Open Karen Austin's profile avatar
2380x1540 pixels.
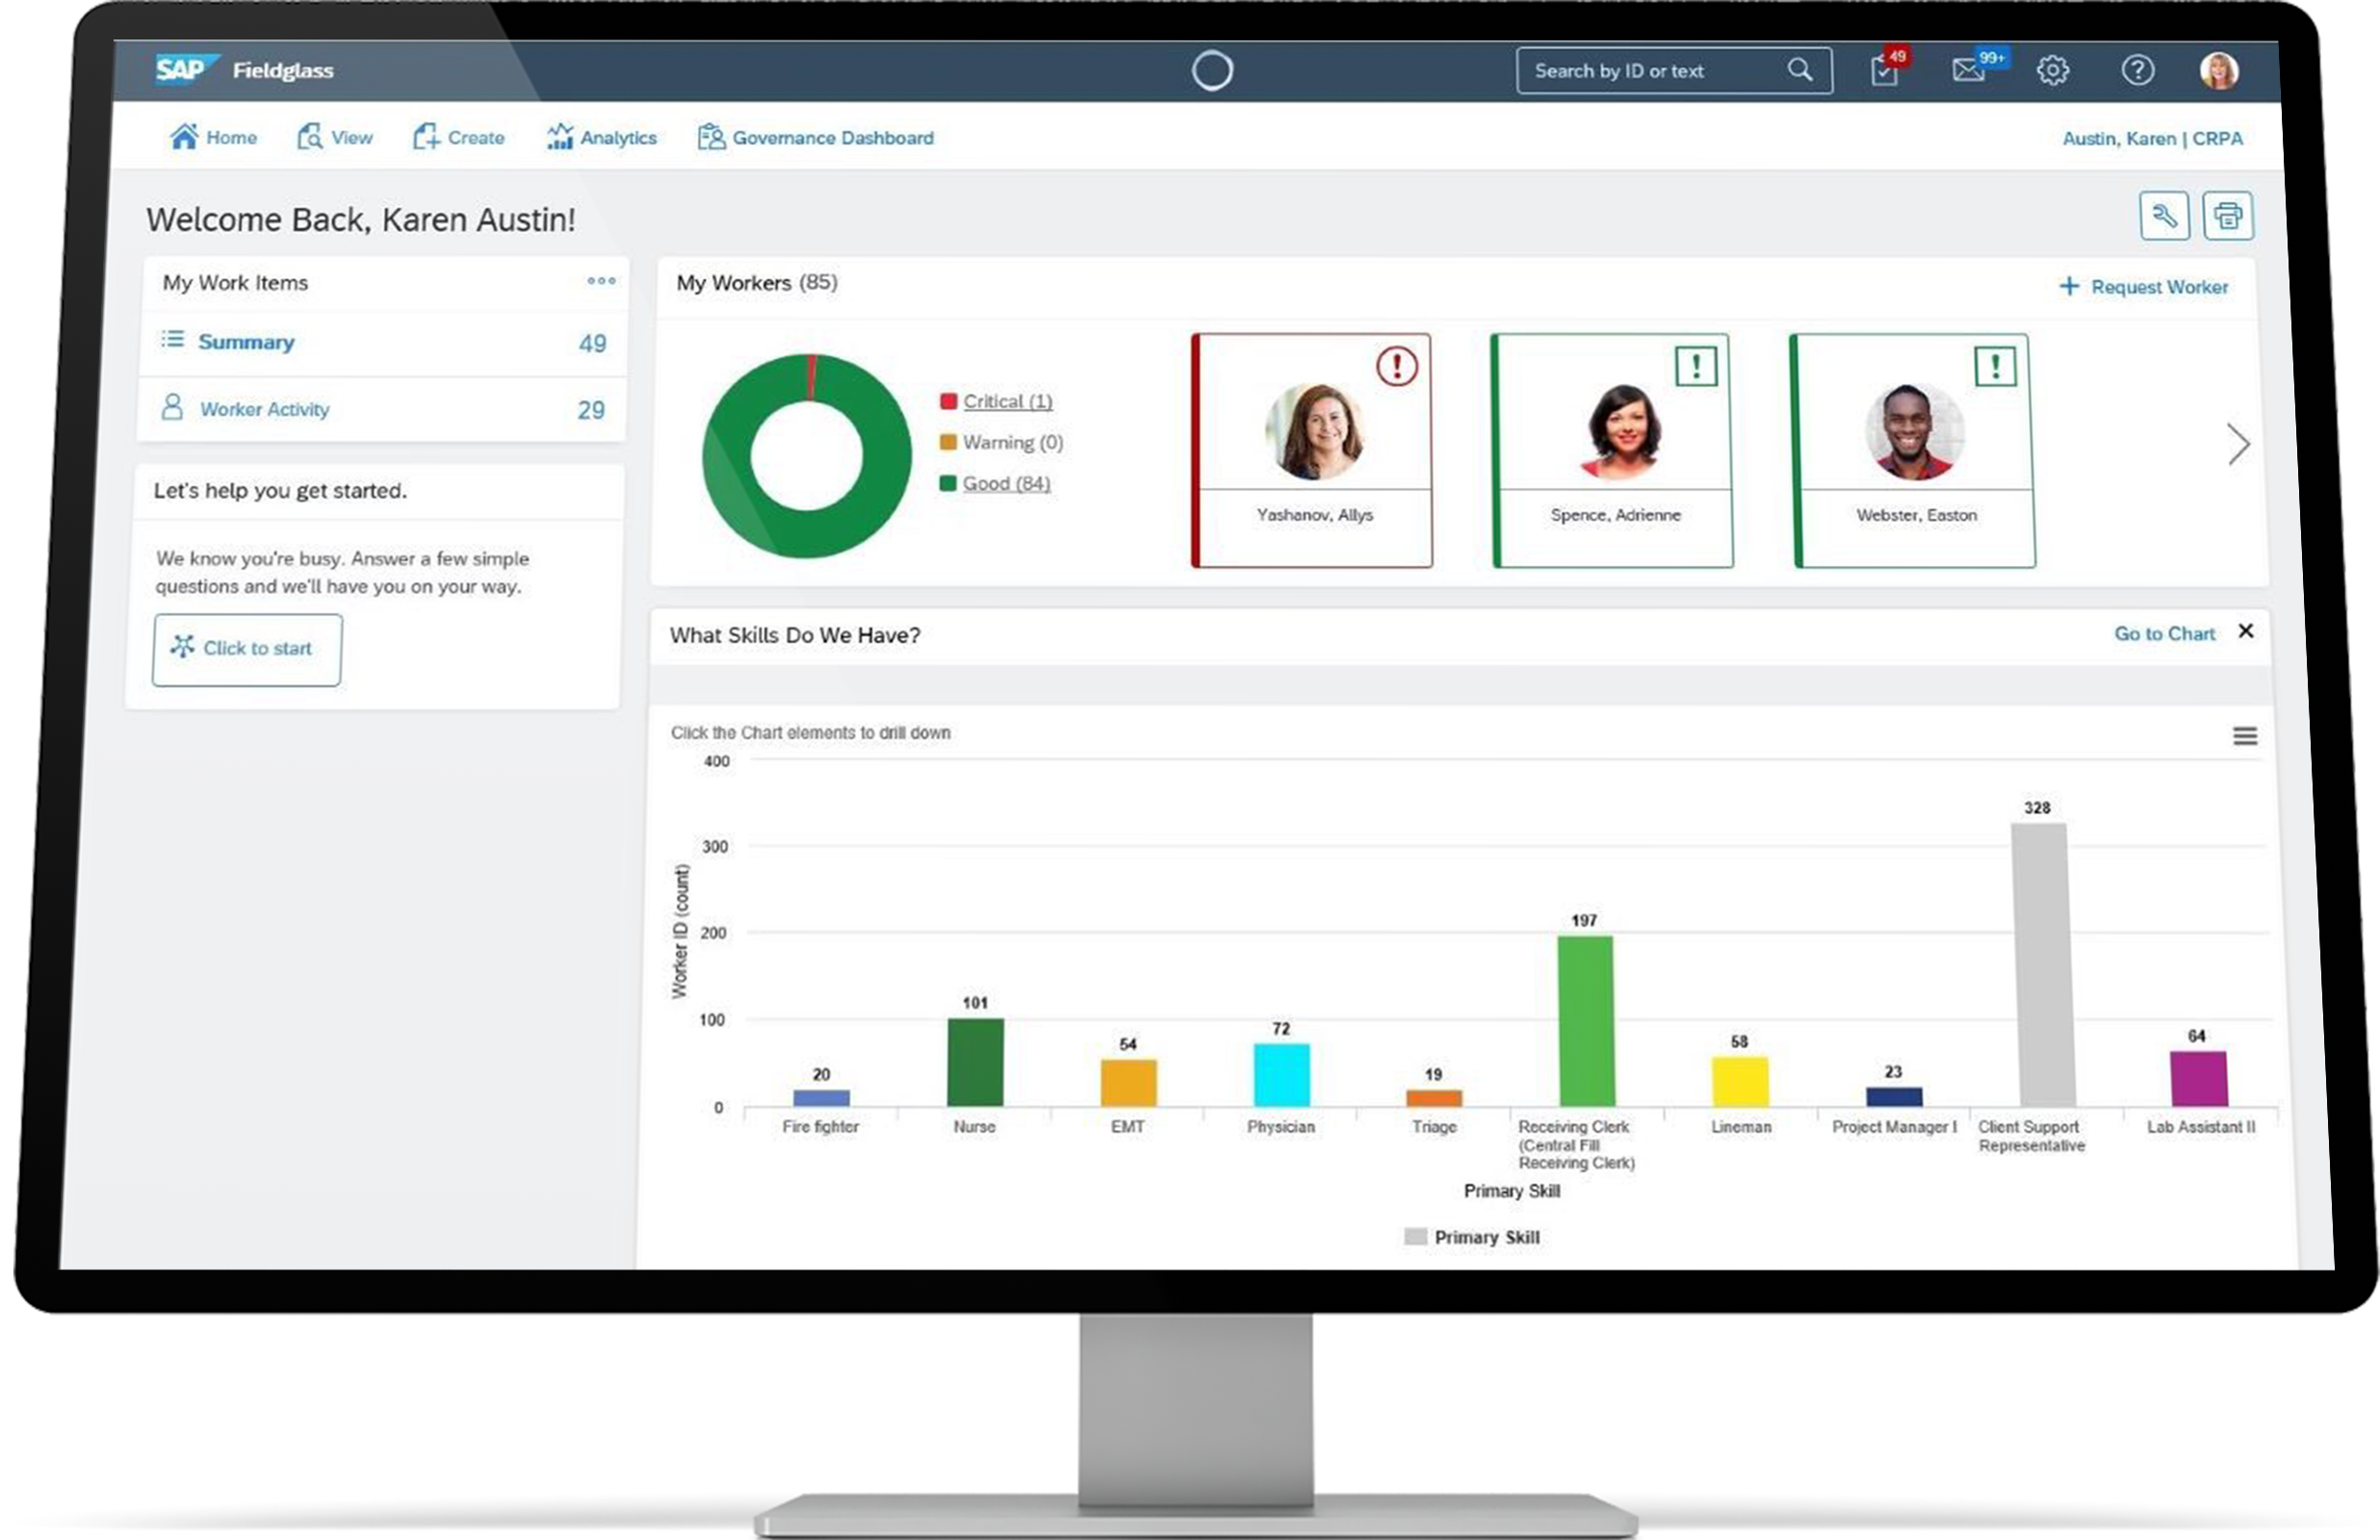click(2218, 70)
